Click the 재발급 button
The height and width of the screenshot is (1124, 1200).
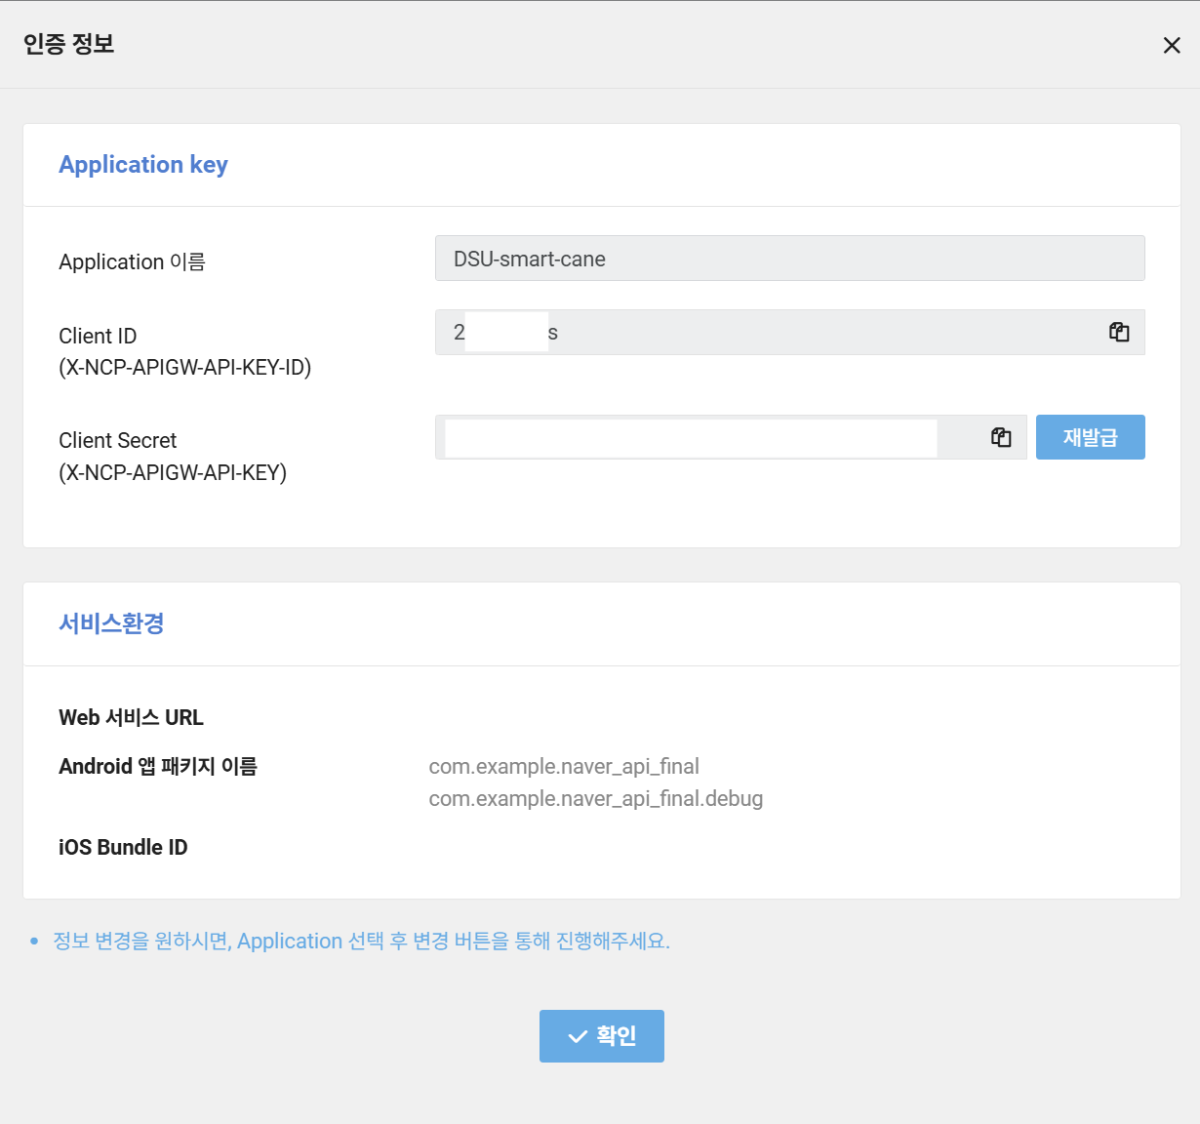1090,437
